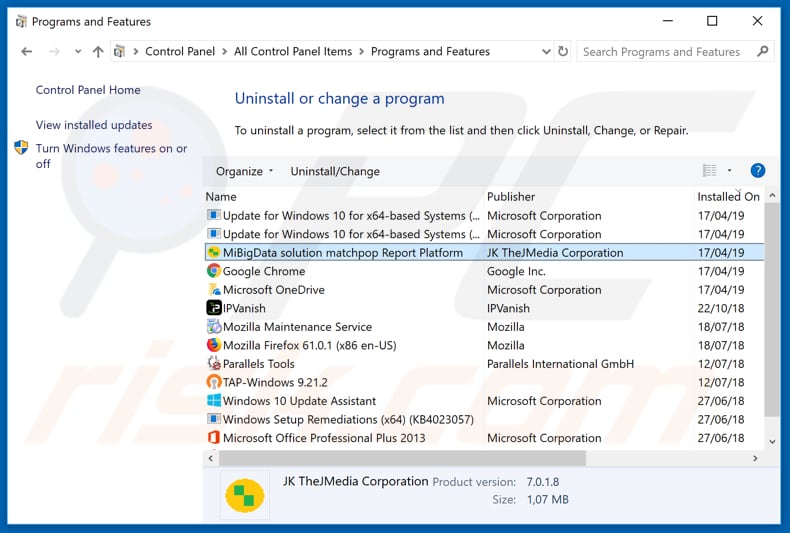Click the MiBigData program icon
The height and width of the screenshot is (533, 790).
214,252
